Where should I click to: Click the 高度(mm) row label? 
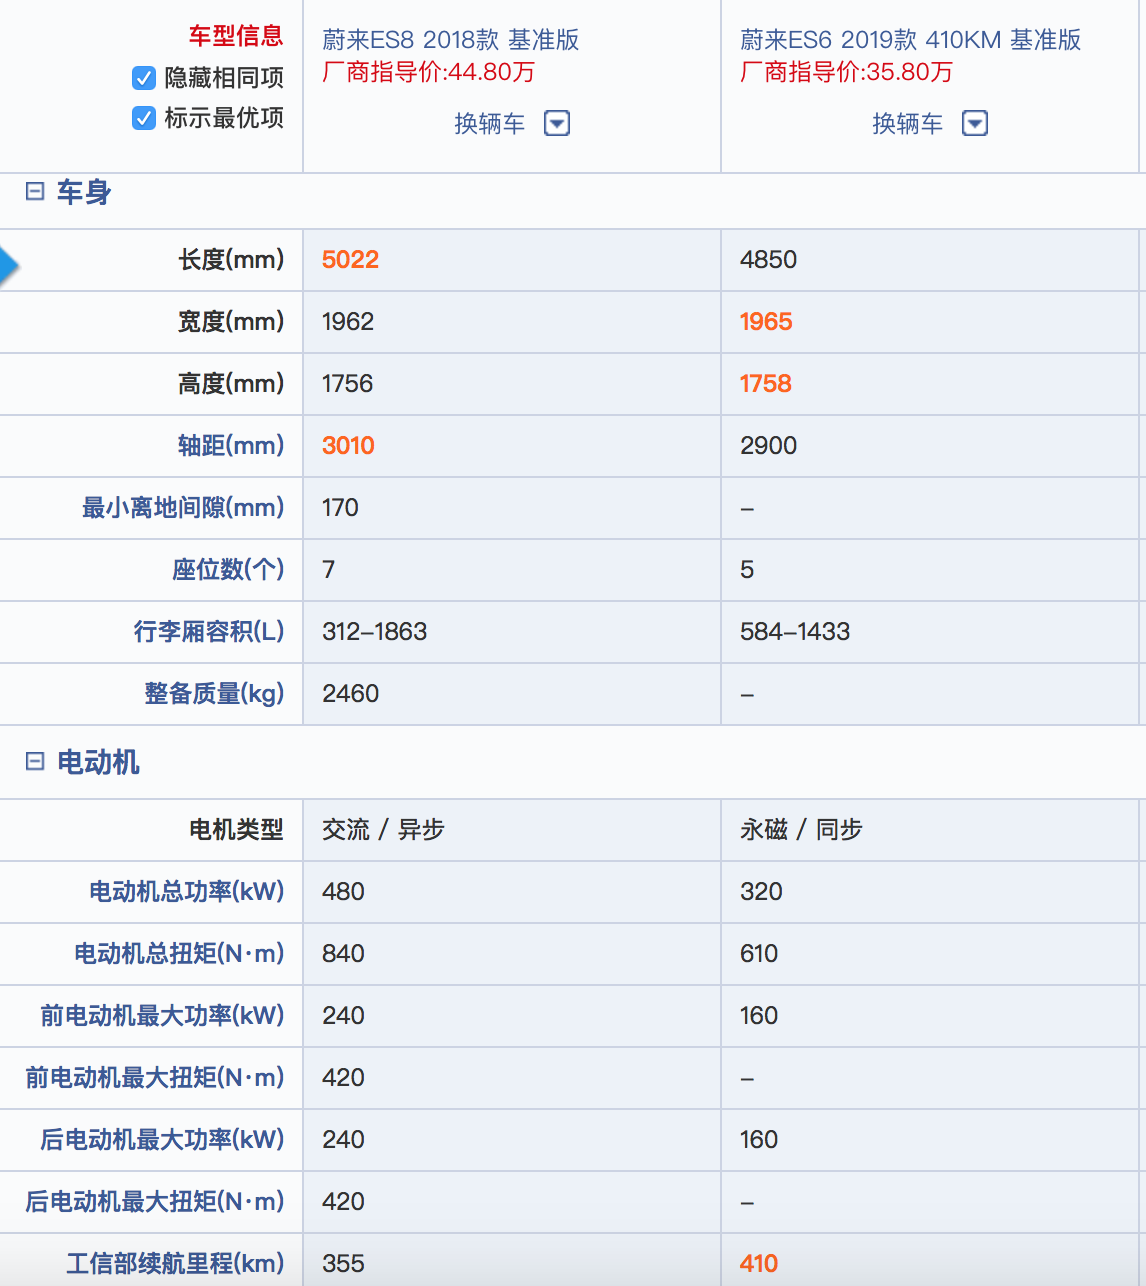[231, 383]
